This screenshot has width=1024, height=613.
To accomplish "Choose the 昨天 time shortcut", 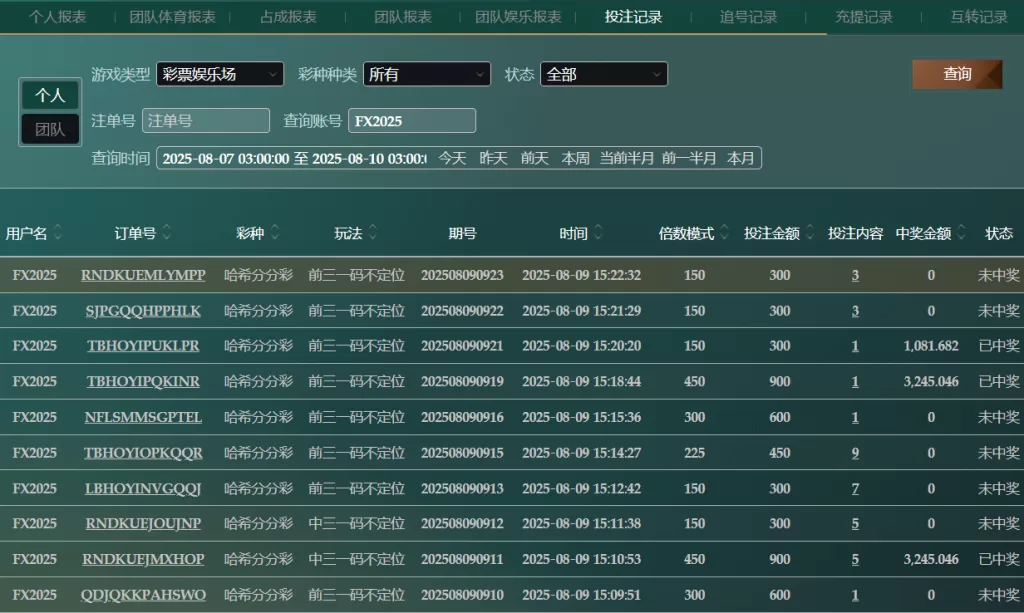I will (x=493, y=159).
